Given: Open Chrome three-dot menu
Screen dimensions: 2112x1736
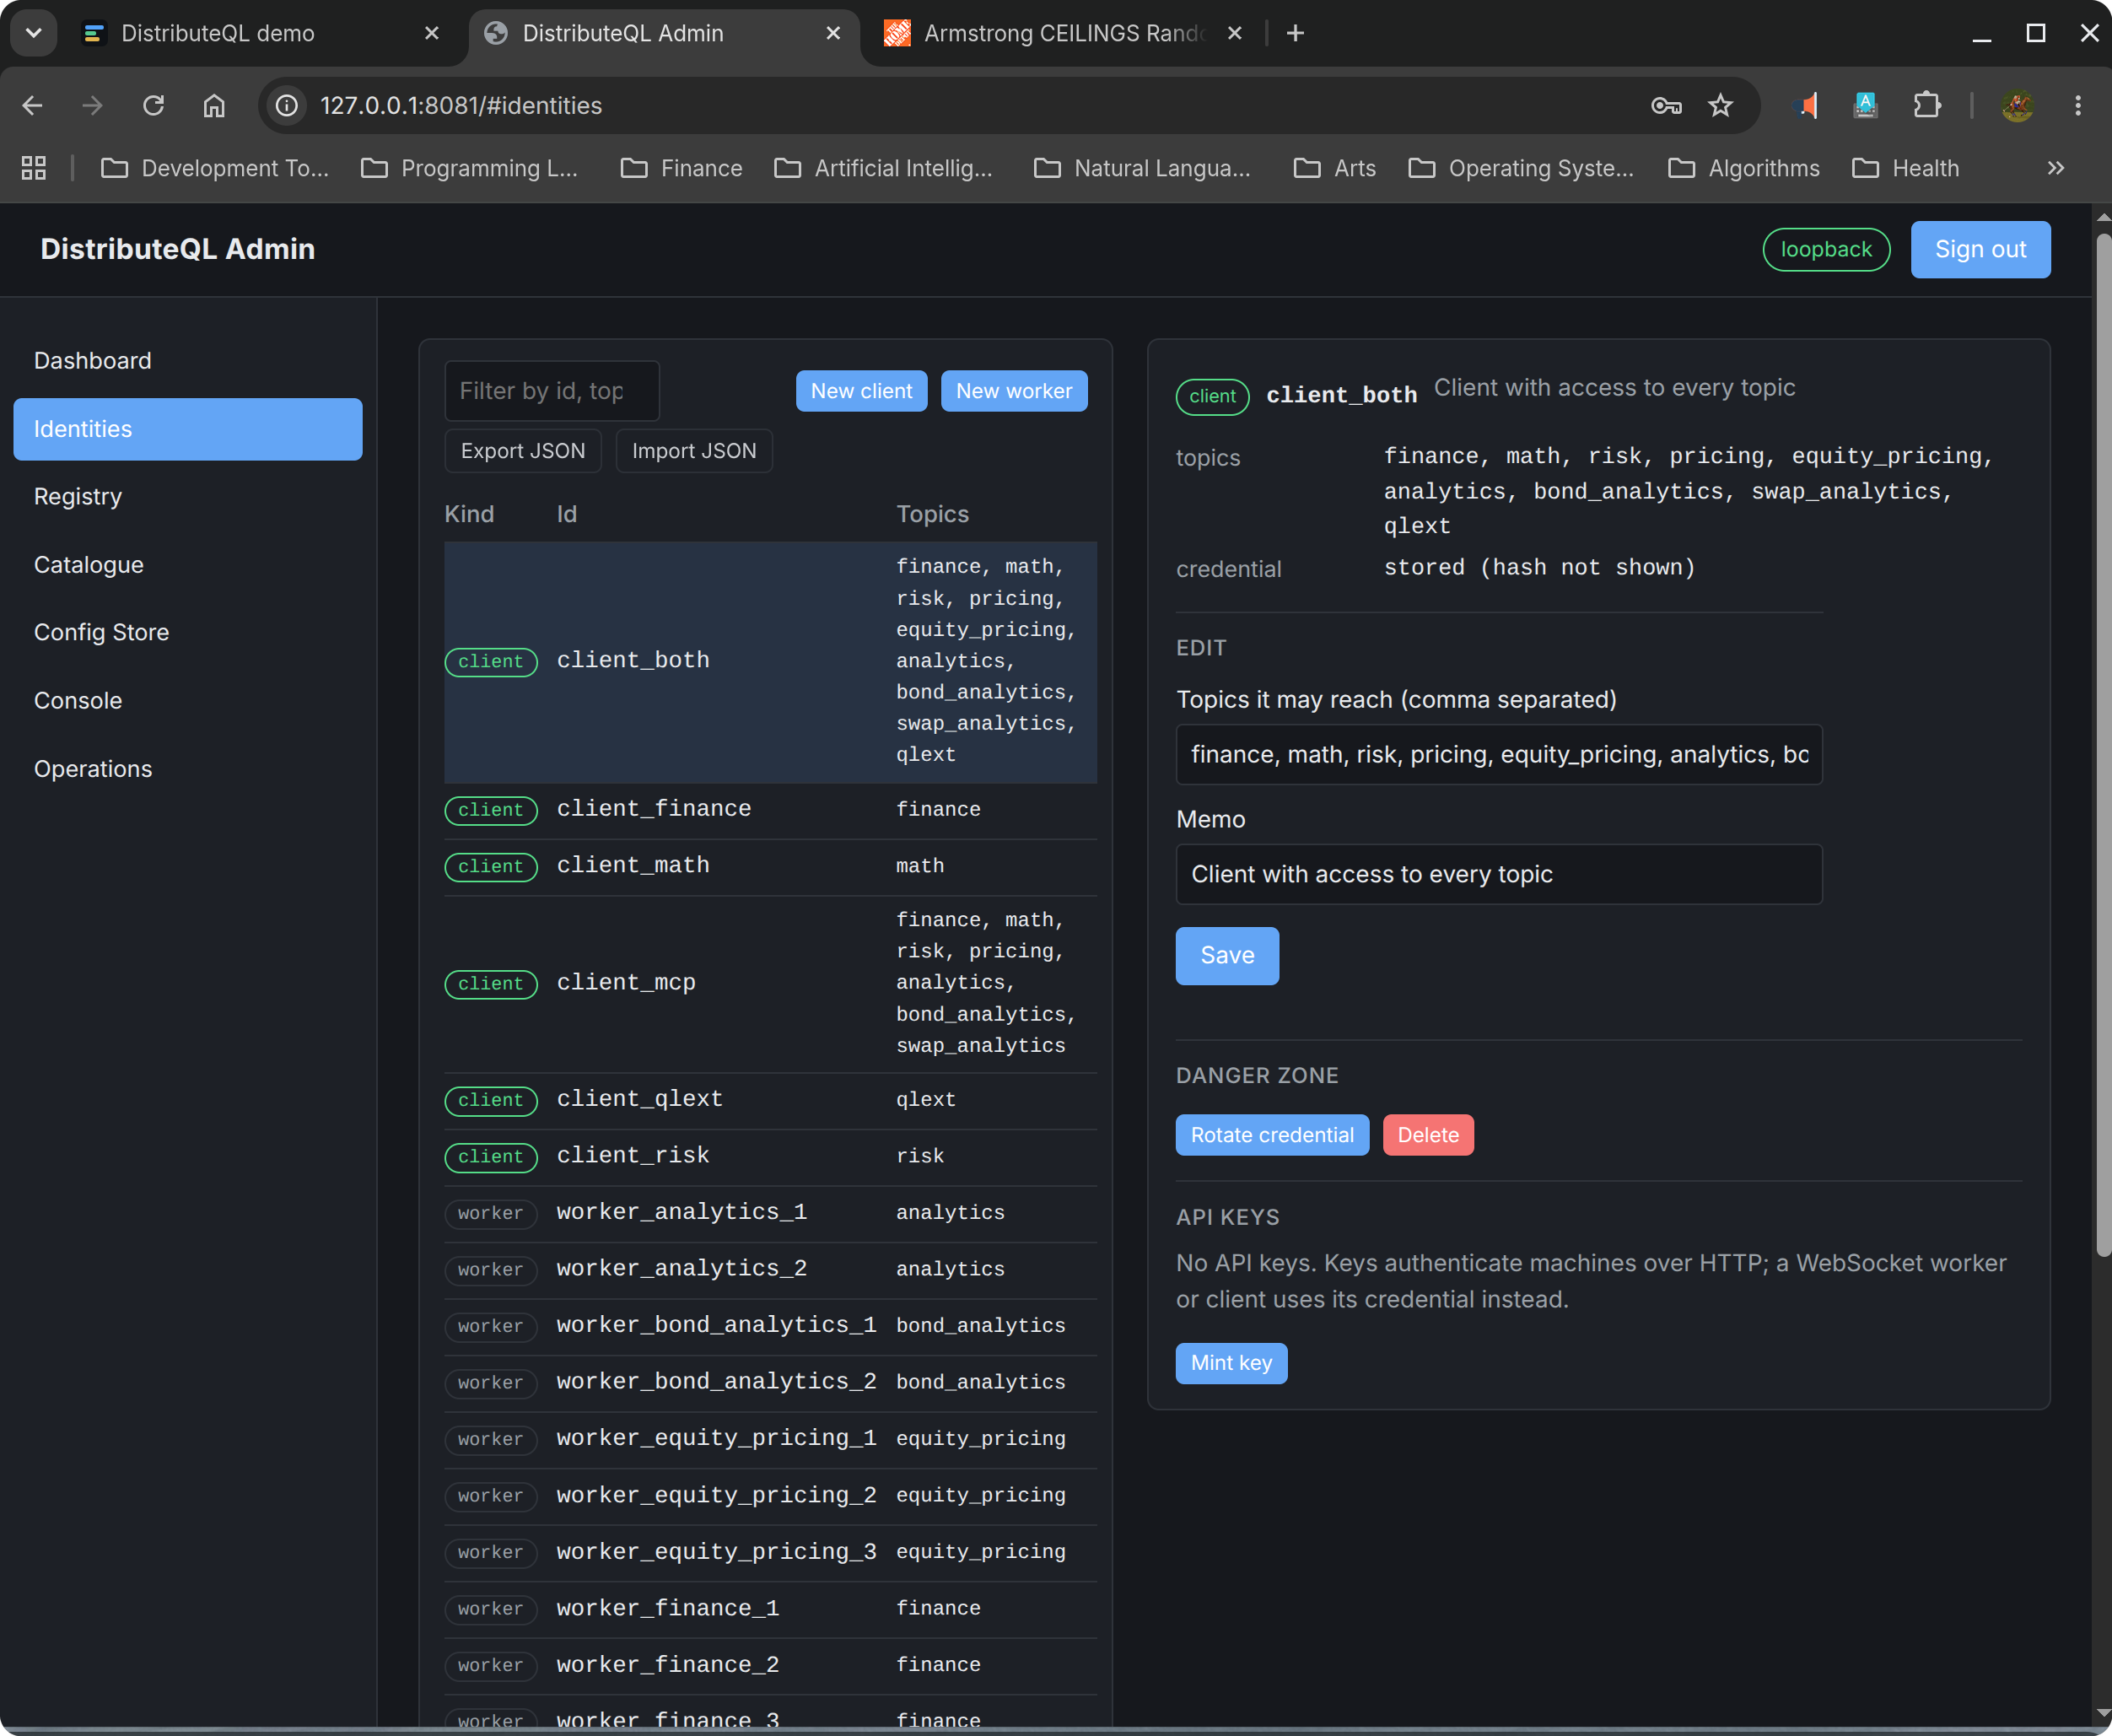Looking at the screenshot, I should coord(2078,105).
